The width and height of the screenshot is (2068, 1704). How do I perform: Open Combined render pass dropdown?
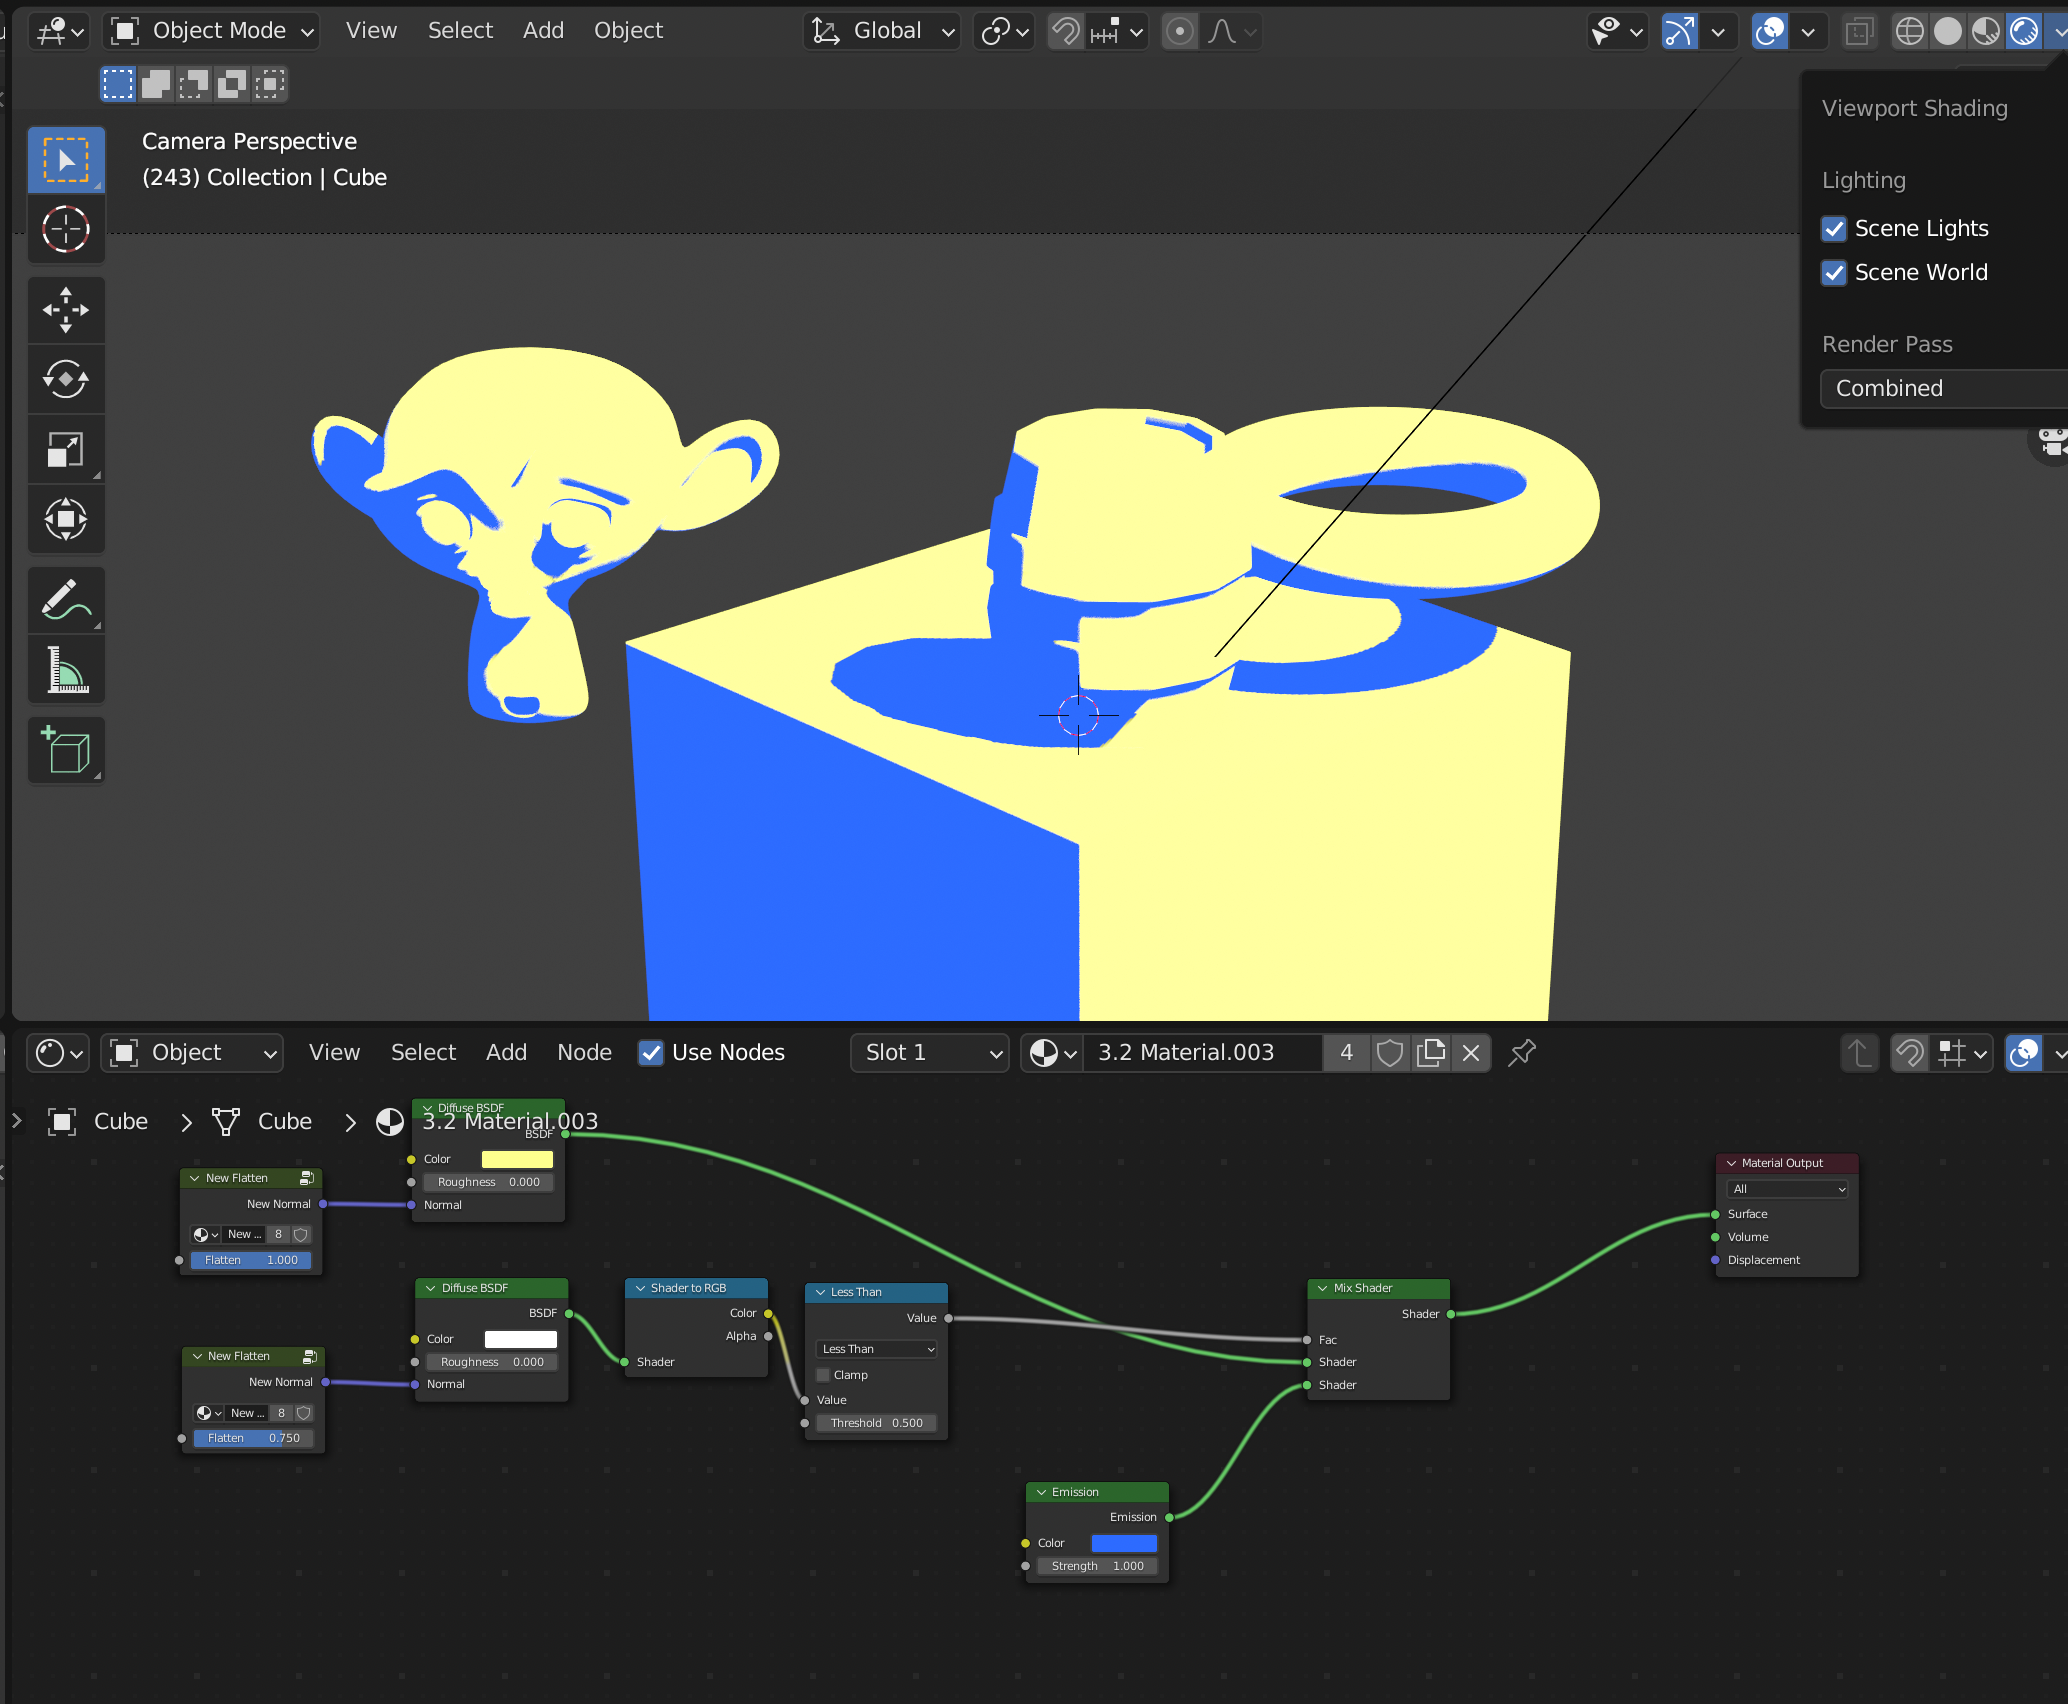tap(1944, 388)
